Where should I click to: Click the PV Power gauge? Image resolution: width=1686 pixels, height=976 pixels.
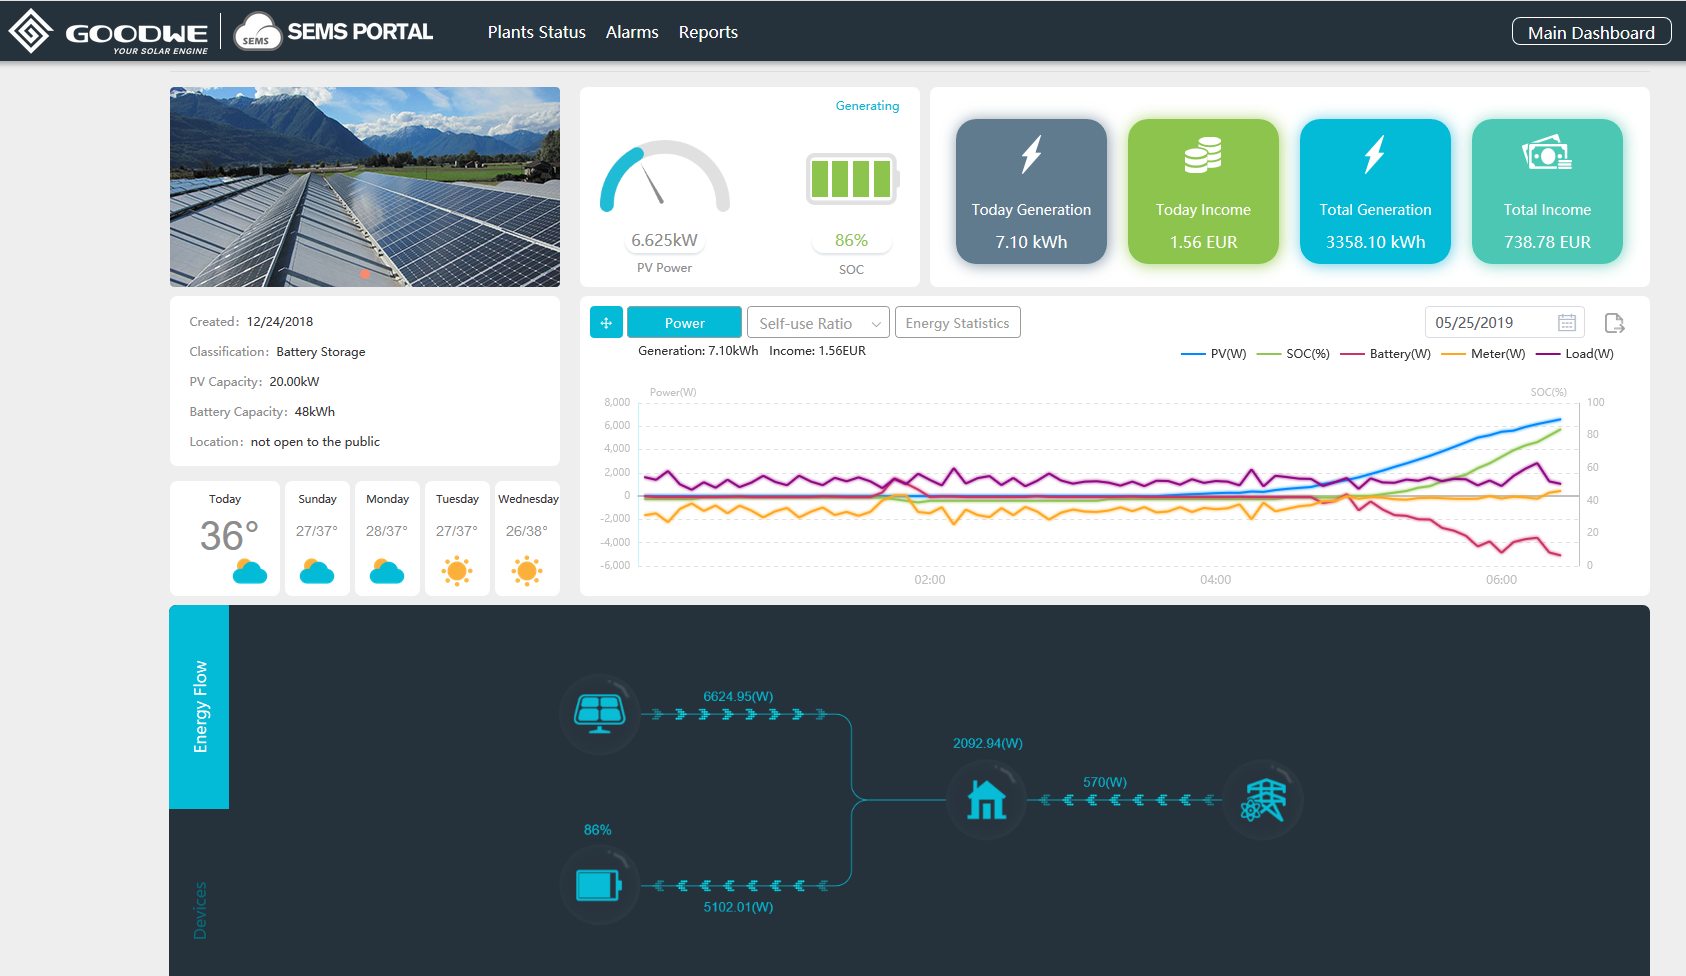pos(665,178)
